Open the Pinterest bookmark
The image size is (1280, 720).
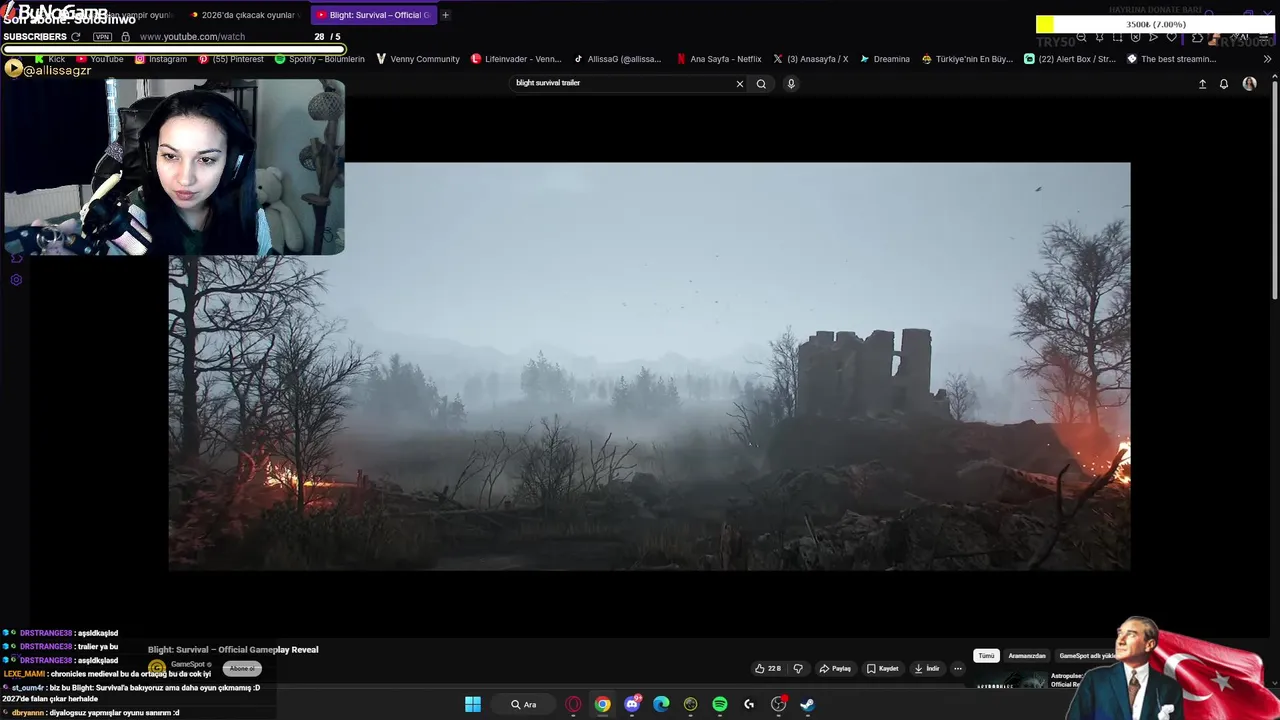click(x=230, y=59)
